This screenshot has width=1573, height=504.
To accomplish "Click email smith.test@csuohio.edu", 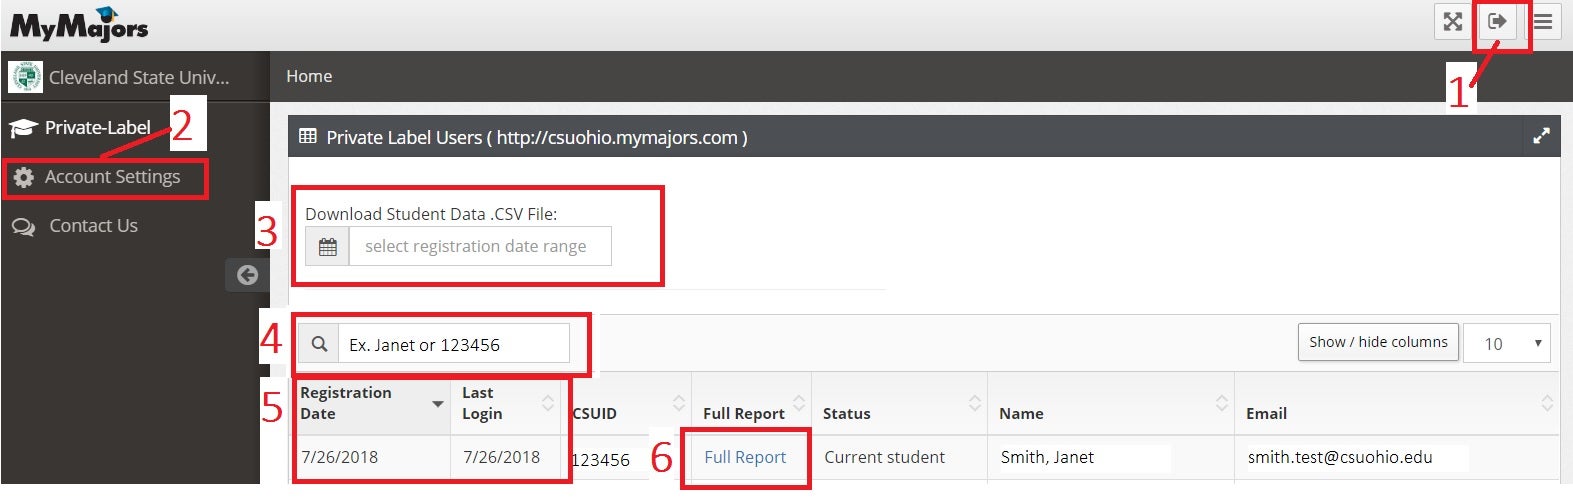I will [x=1340, y=457].
